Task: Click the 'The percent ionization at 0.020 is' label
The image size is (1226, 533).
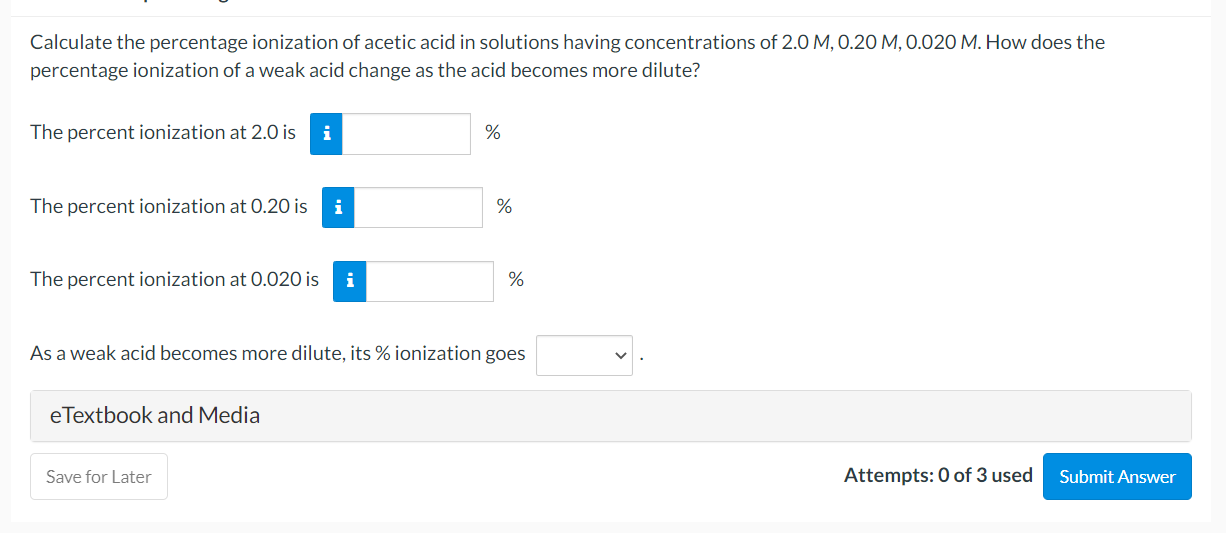Action: 175,279
